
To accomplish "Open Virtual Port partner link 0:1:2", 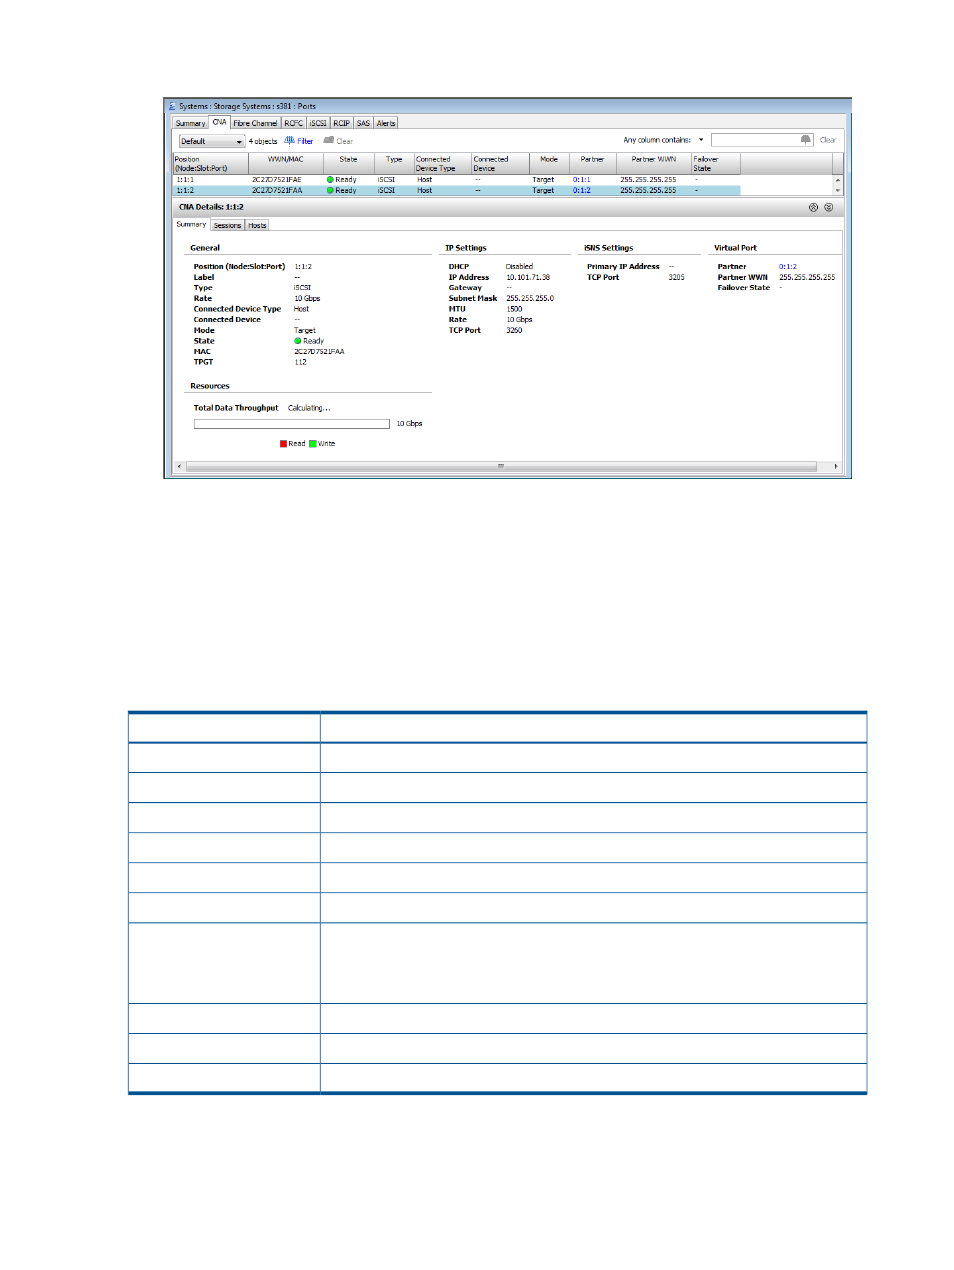I will [x=788, y=267].
